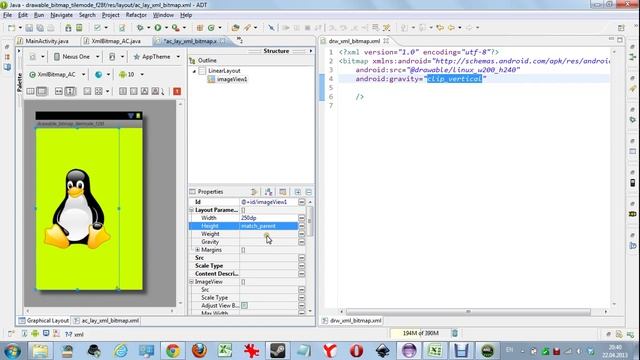Open the Project menu
Screen dimensions: 640x360
click(x=111, y=15)
